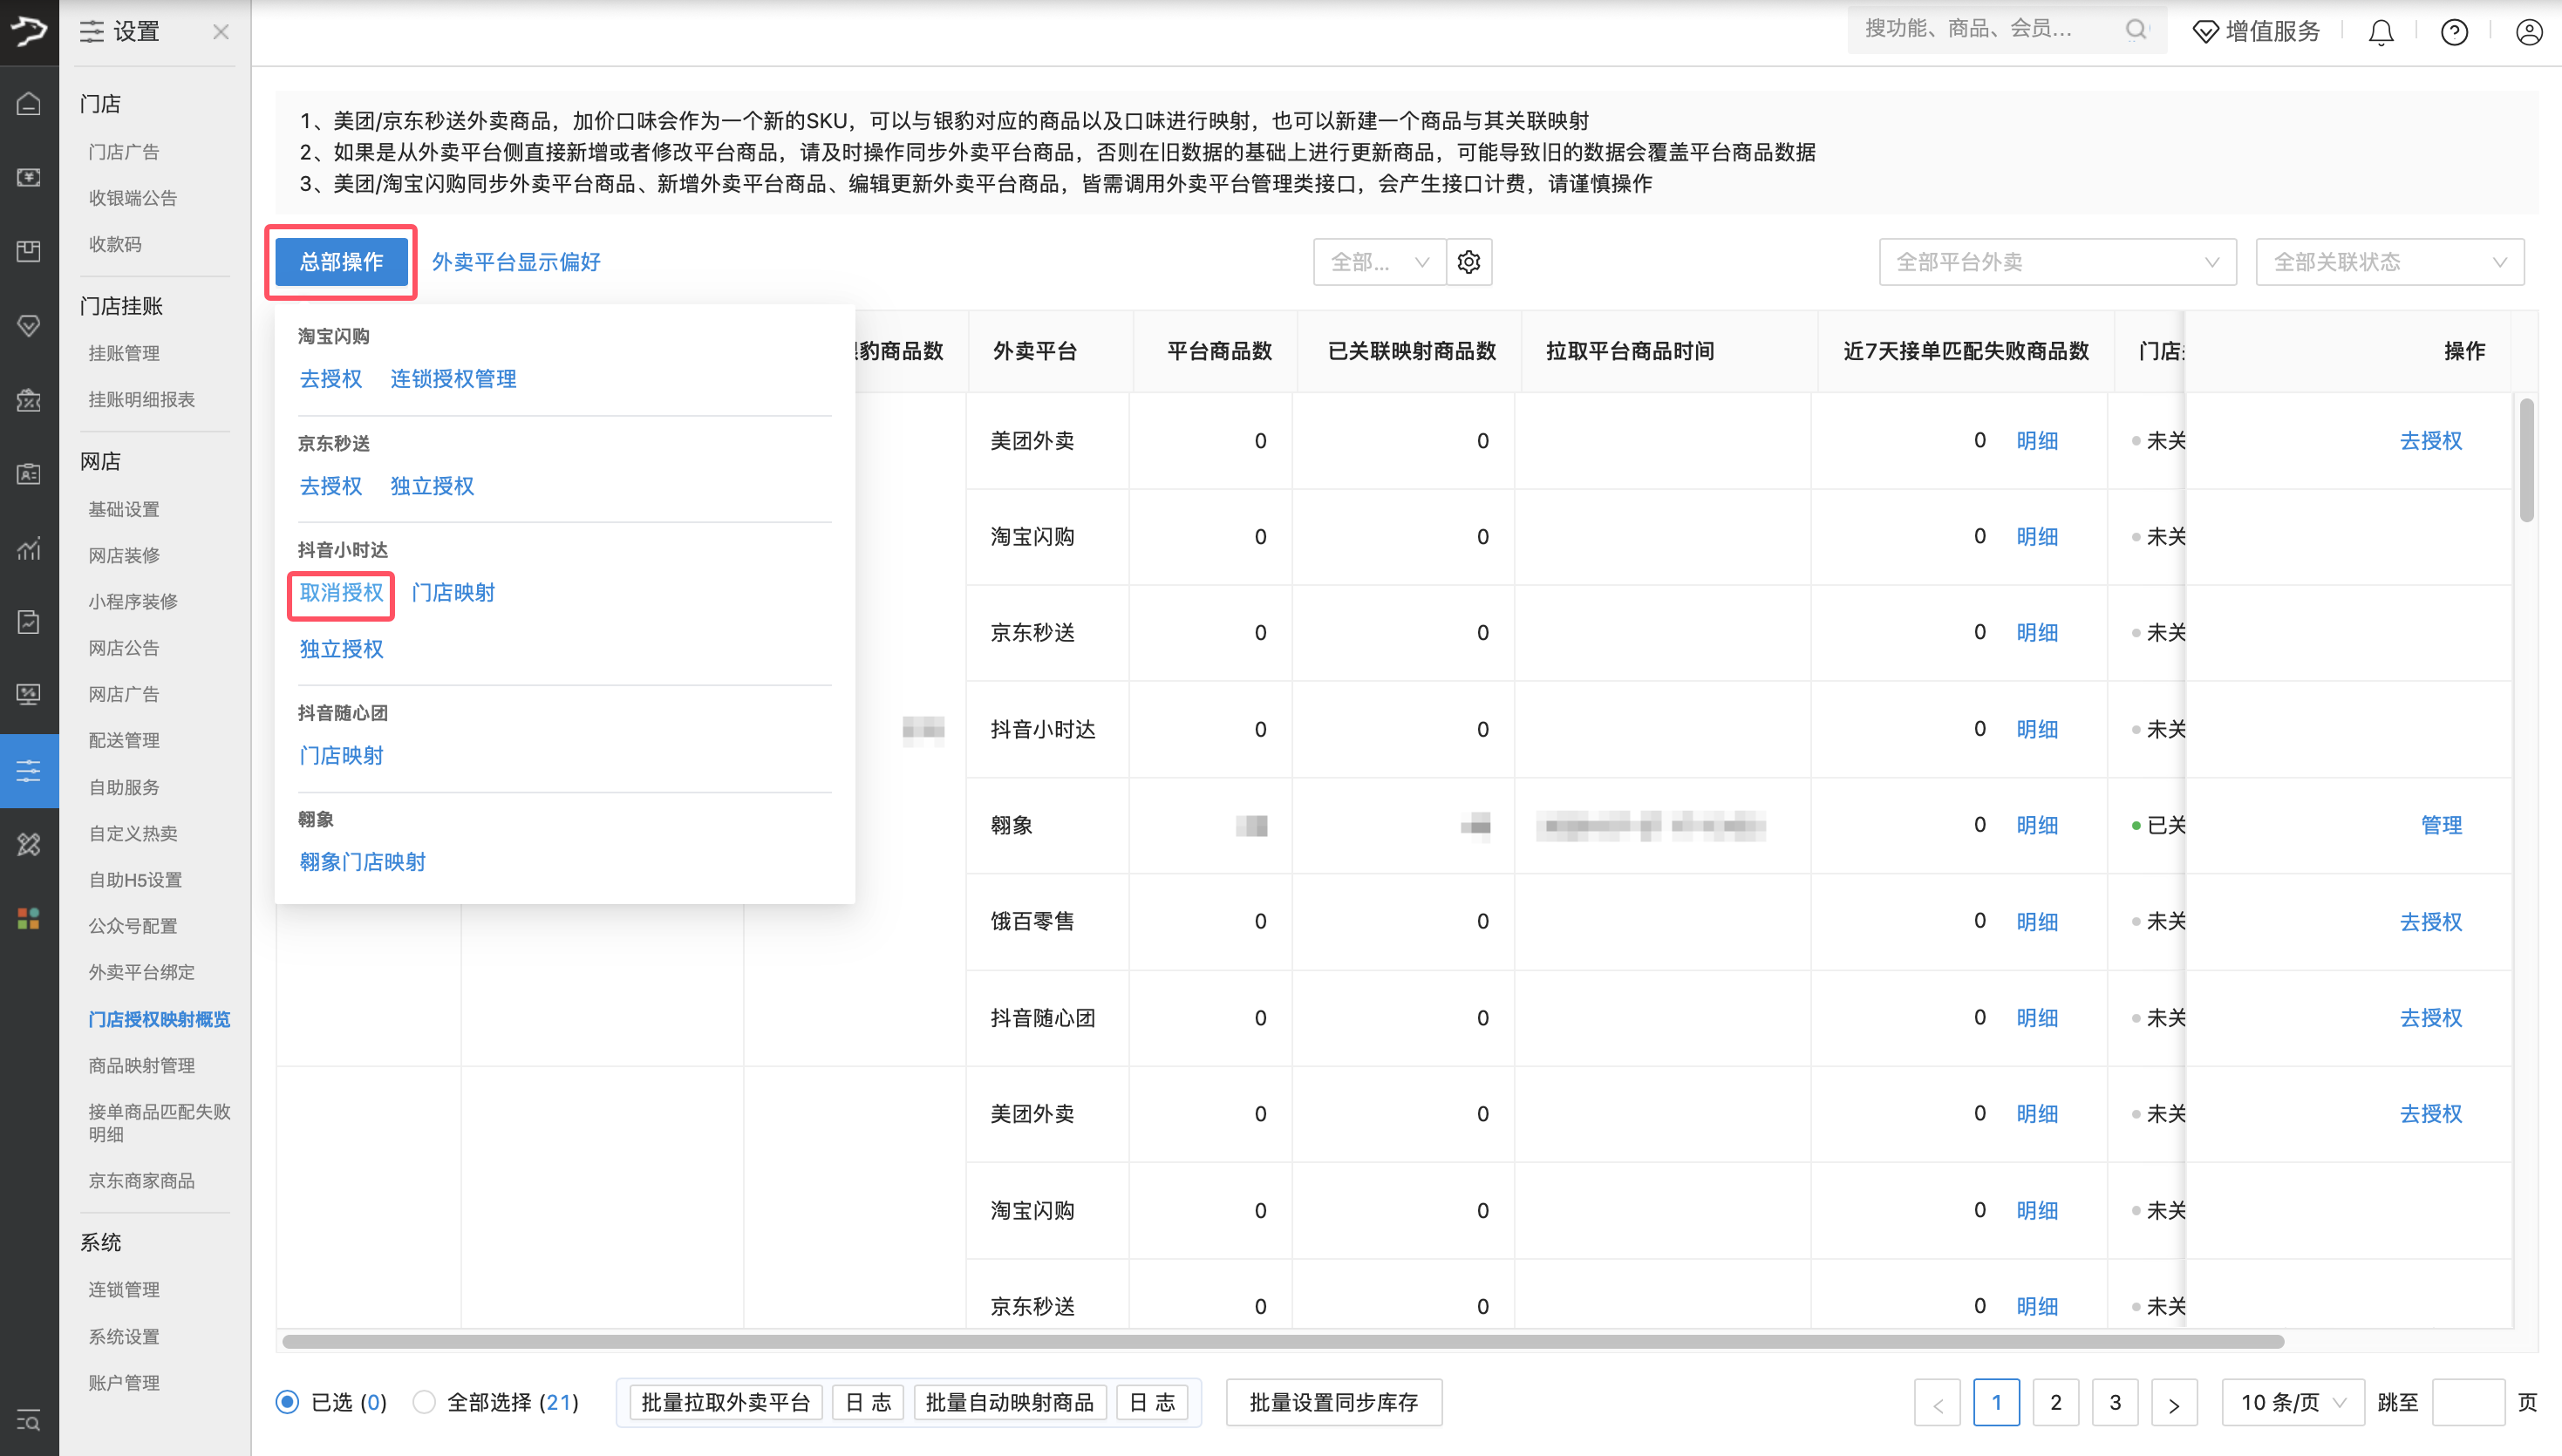Viewport: 2562px width, 1456px height.
Task: Click 去授权 in 饿百零售 row
Action: [x=2431, y=921]
